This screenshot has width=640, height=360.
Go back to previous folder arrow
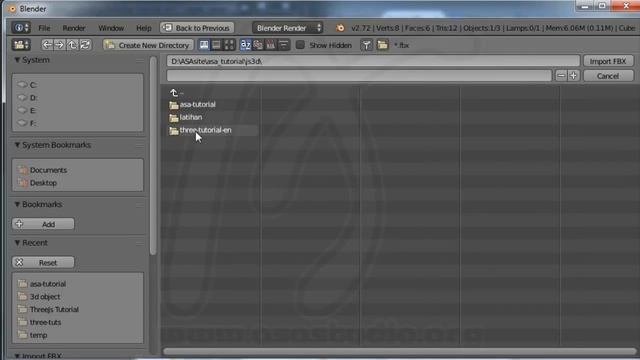pyautogui.click(x=47, y=45)
